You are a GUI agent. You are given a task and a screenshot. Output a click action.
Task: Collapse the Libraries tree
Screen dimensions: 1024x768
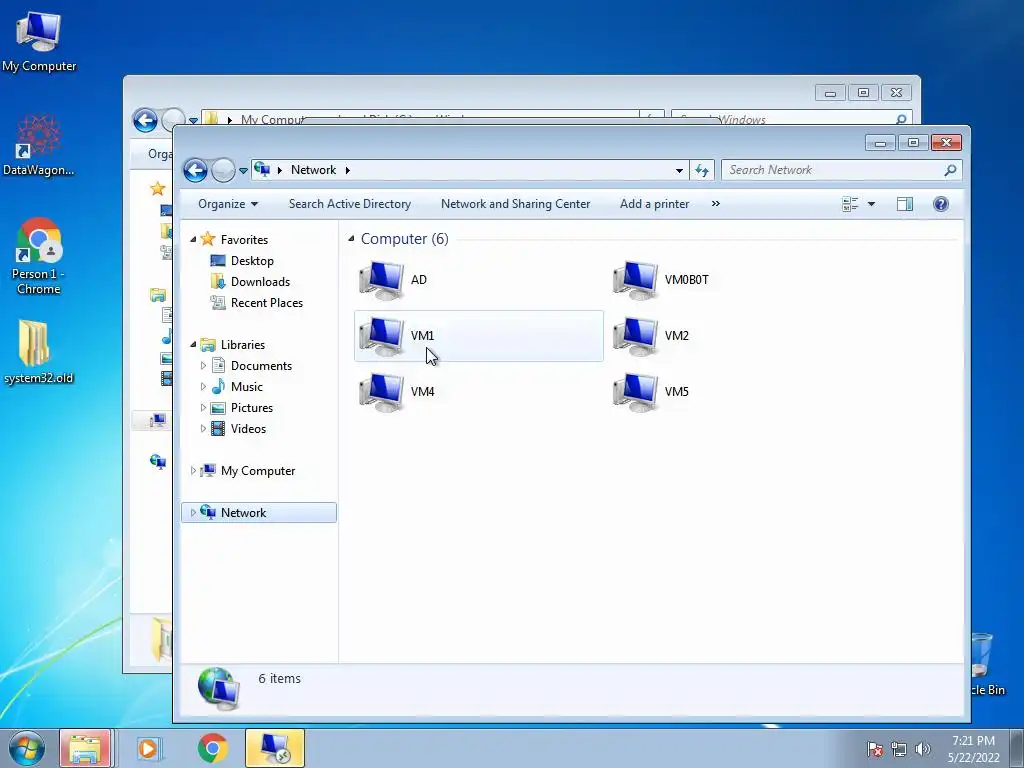(193, 345)
